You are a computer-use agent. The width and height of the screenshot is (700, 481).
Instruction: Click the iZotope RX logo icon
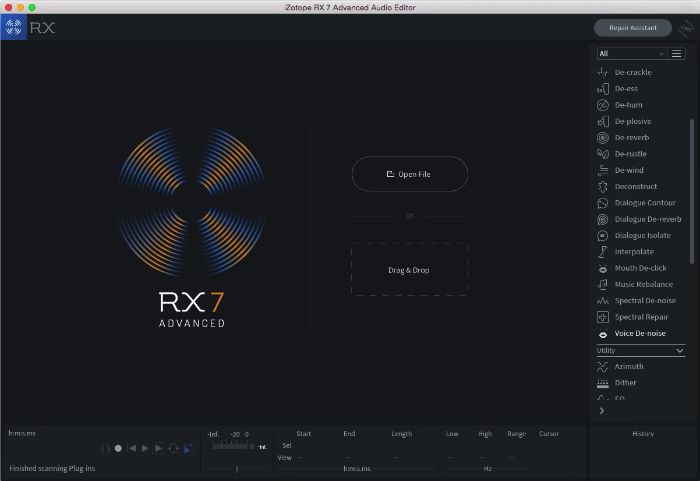tap(13, 27)
